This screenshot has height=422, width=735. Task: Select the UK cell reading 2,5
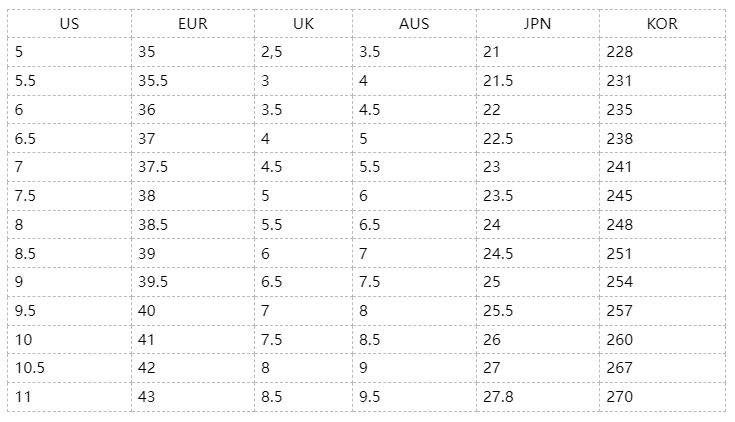coord(272,51)
